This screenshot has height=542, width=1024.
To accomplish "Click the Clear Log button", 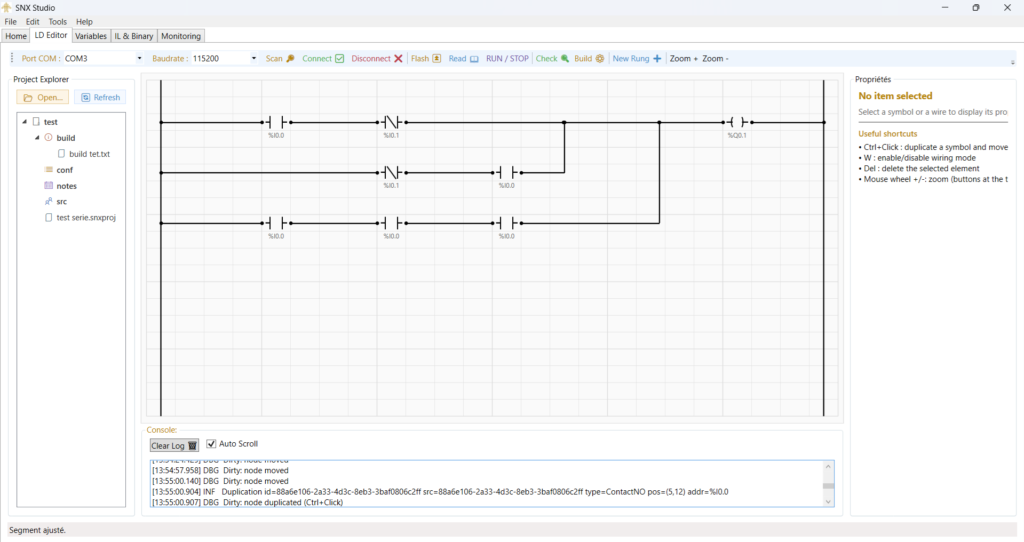I will 174,445.
